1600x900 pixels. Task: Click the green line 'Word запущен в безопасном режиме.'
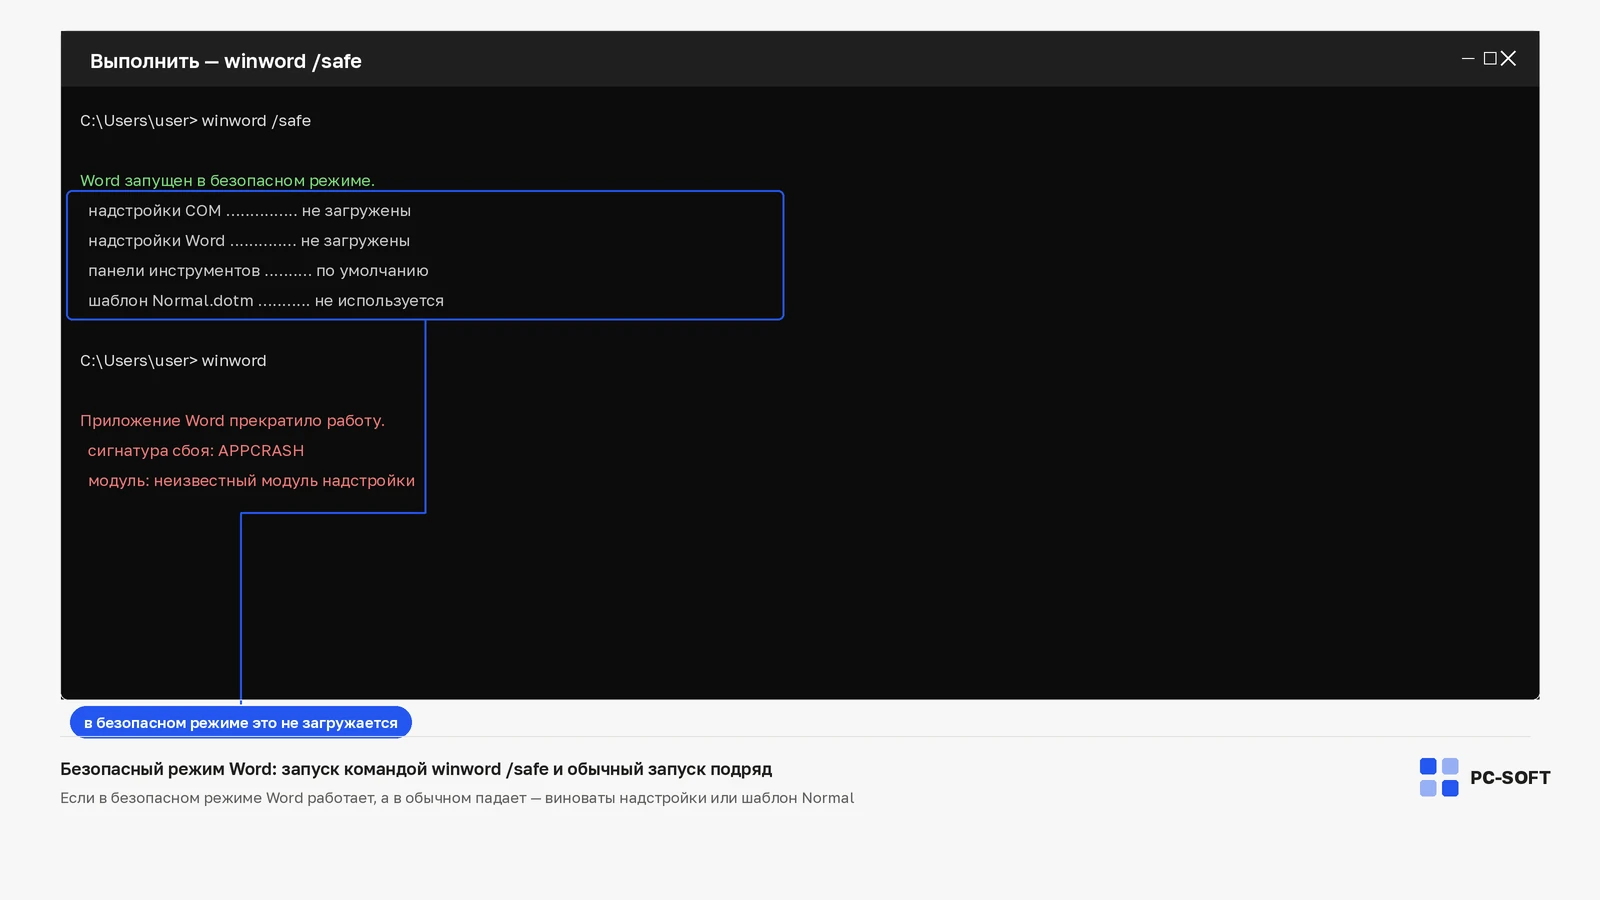click(x=227, y=181)
